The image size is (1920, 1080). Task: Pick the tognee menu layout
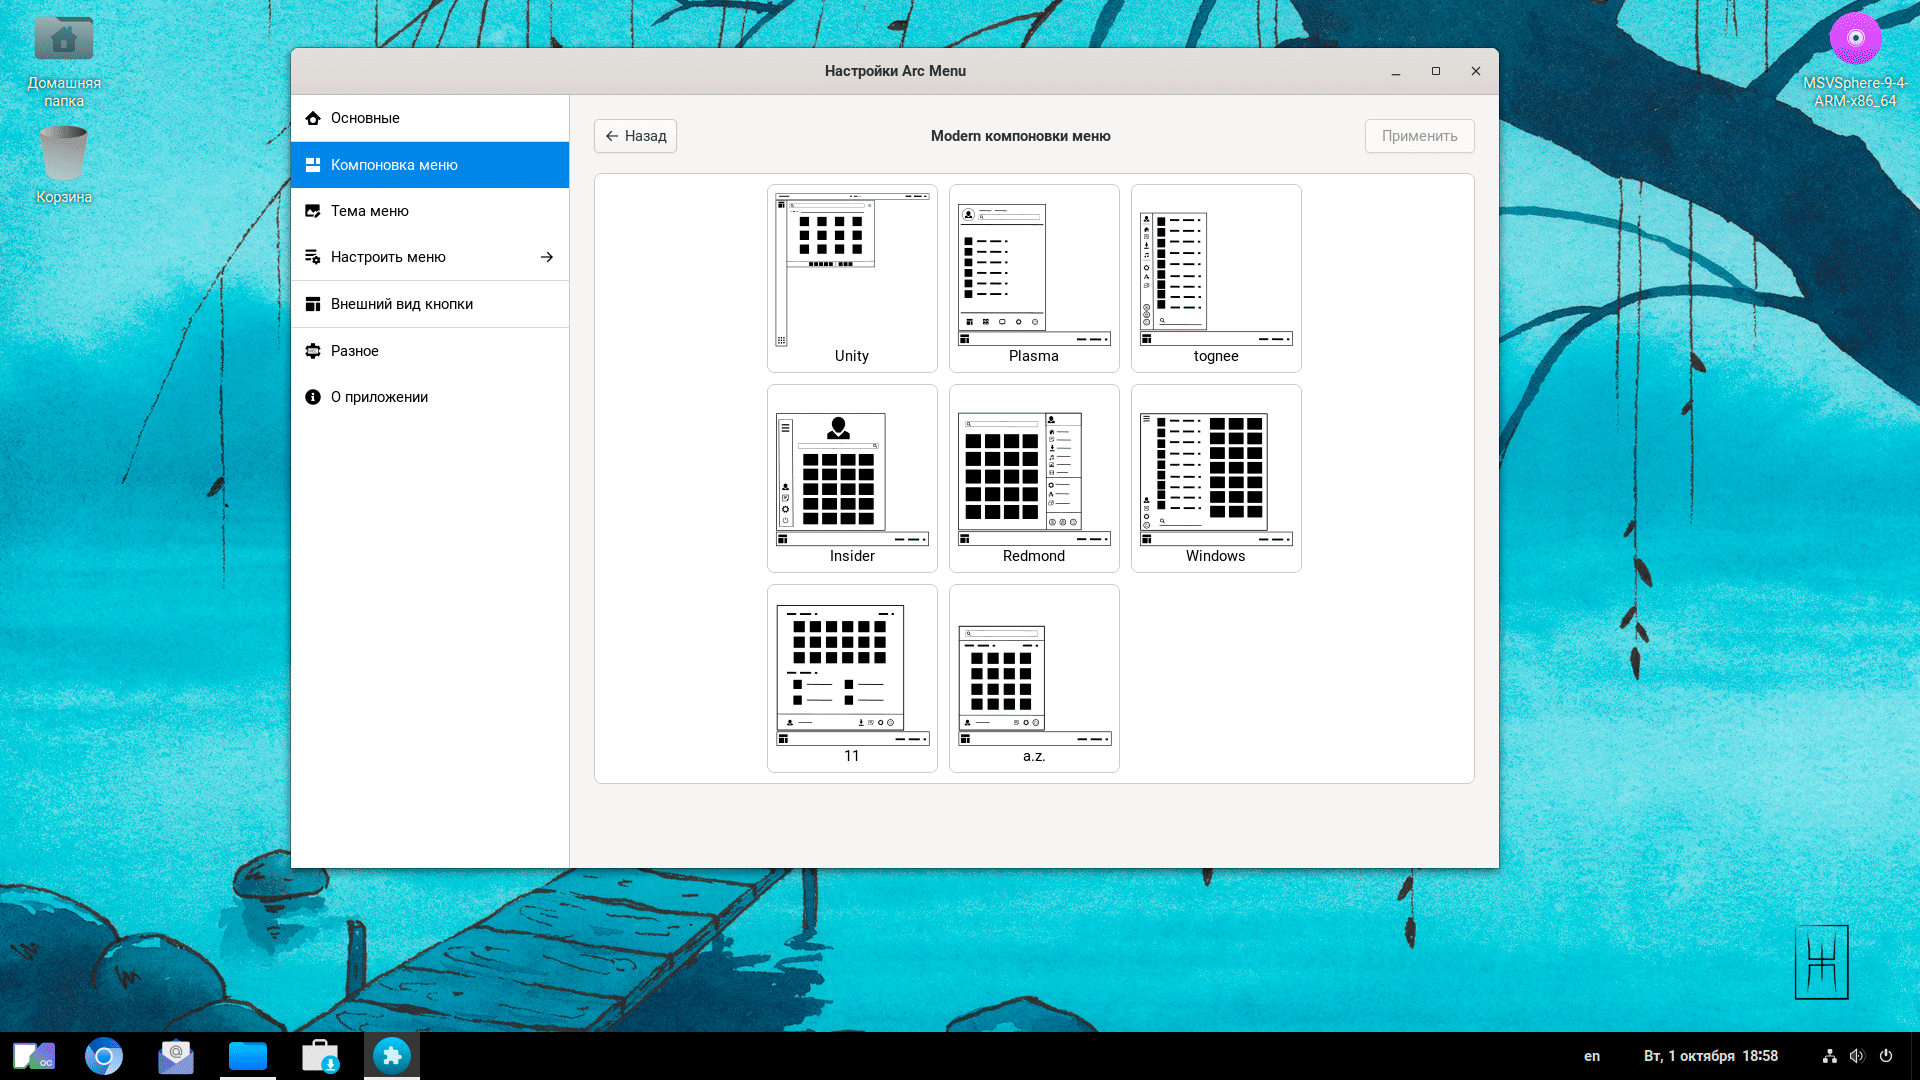click(x=1216, y=278)
